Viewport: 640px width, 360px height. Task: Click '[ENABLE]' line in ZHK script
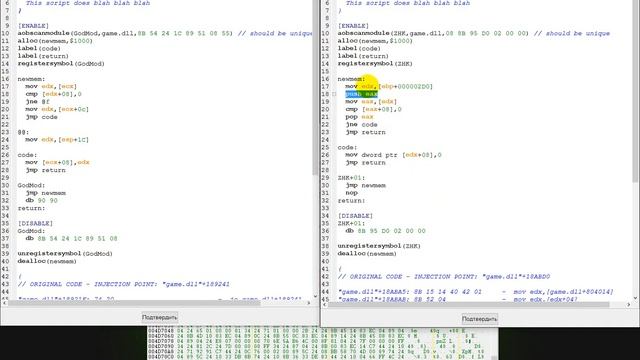[x=353, y=26]
